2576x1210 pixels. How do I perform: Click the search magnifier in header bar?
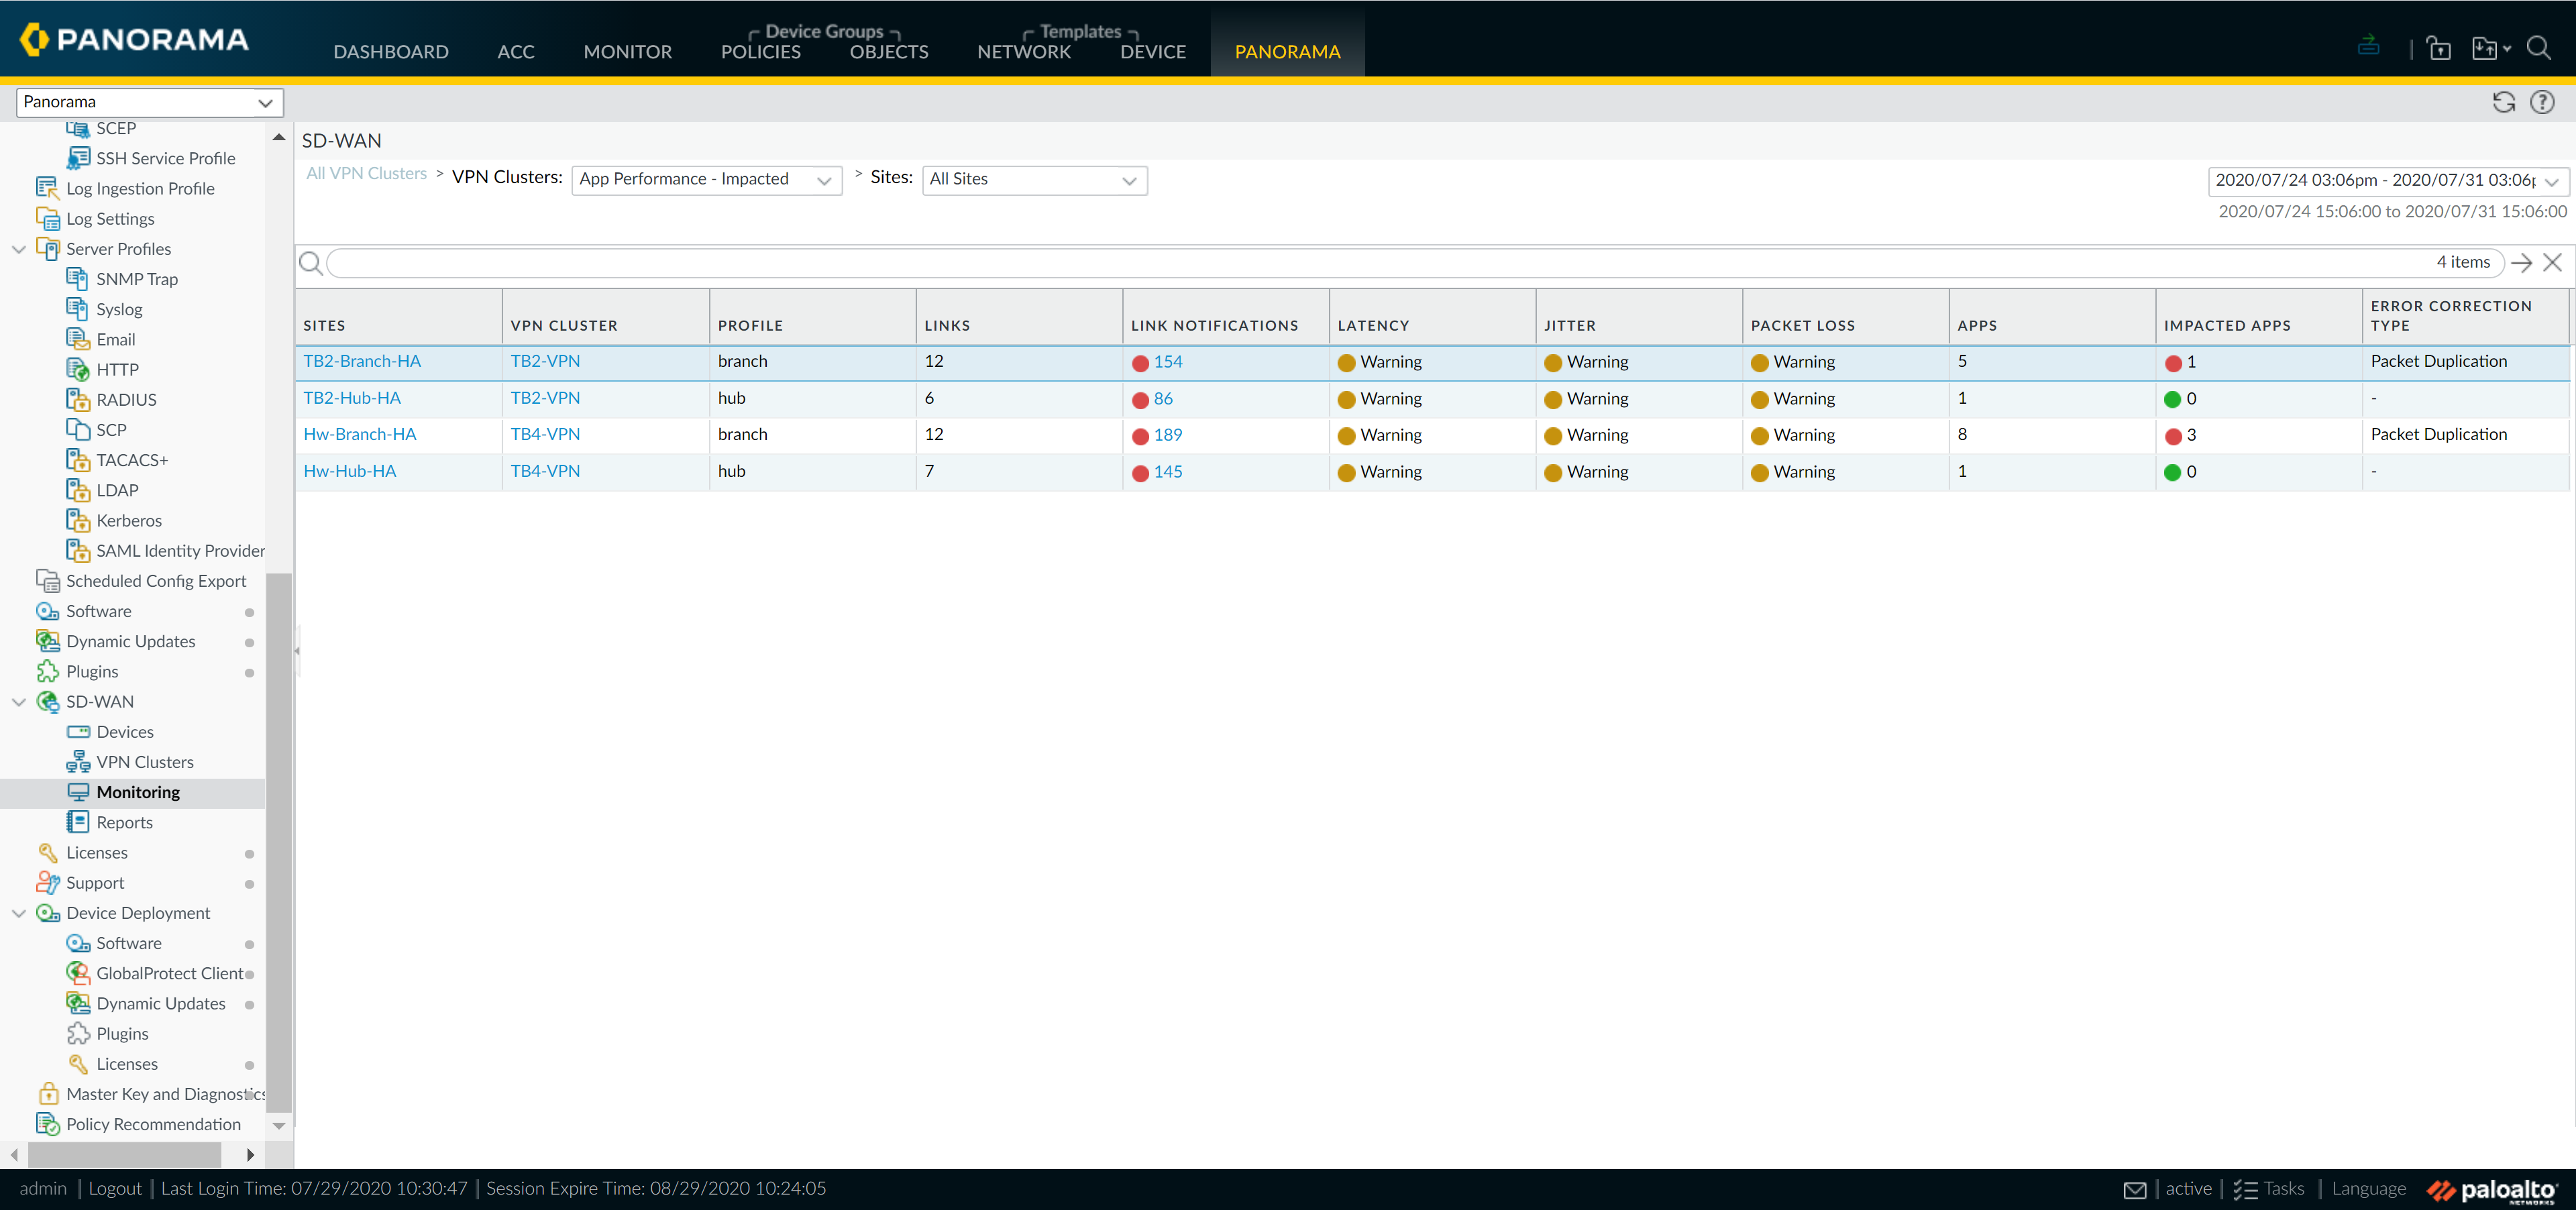(x=2538, y=48)
